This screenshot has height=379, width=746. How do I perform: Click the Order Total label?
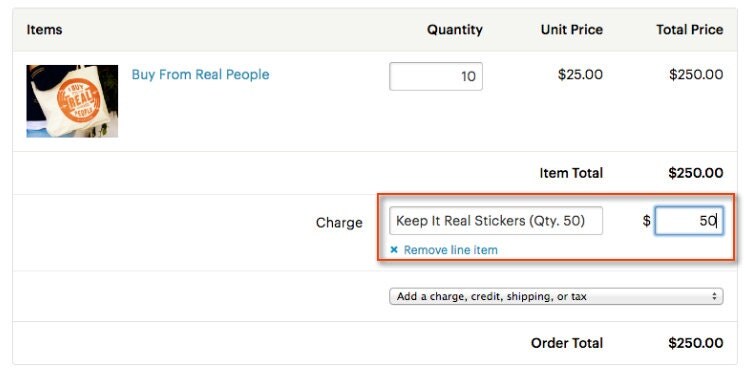pos(567,343)
